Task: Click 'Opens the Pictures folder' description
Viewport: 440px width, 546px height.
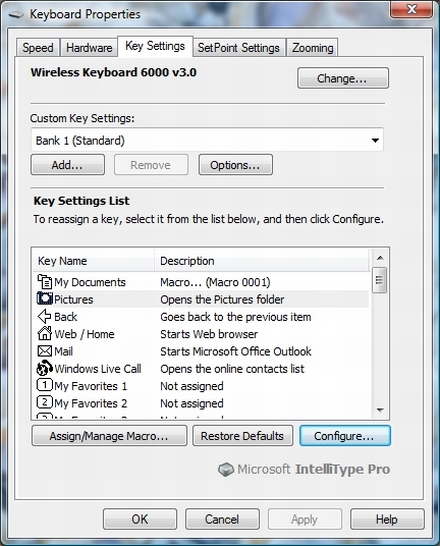Action: tap(222, 299)
